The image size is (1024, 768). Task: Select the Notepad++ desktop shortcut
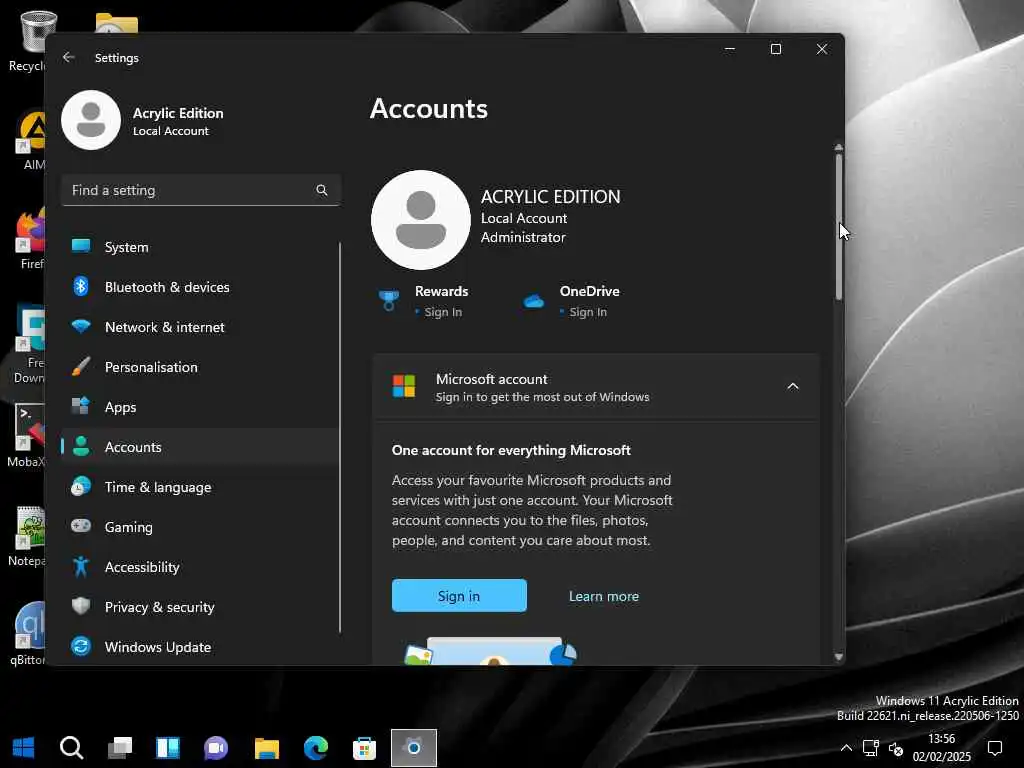click(x=27, y=536)
